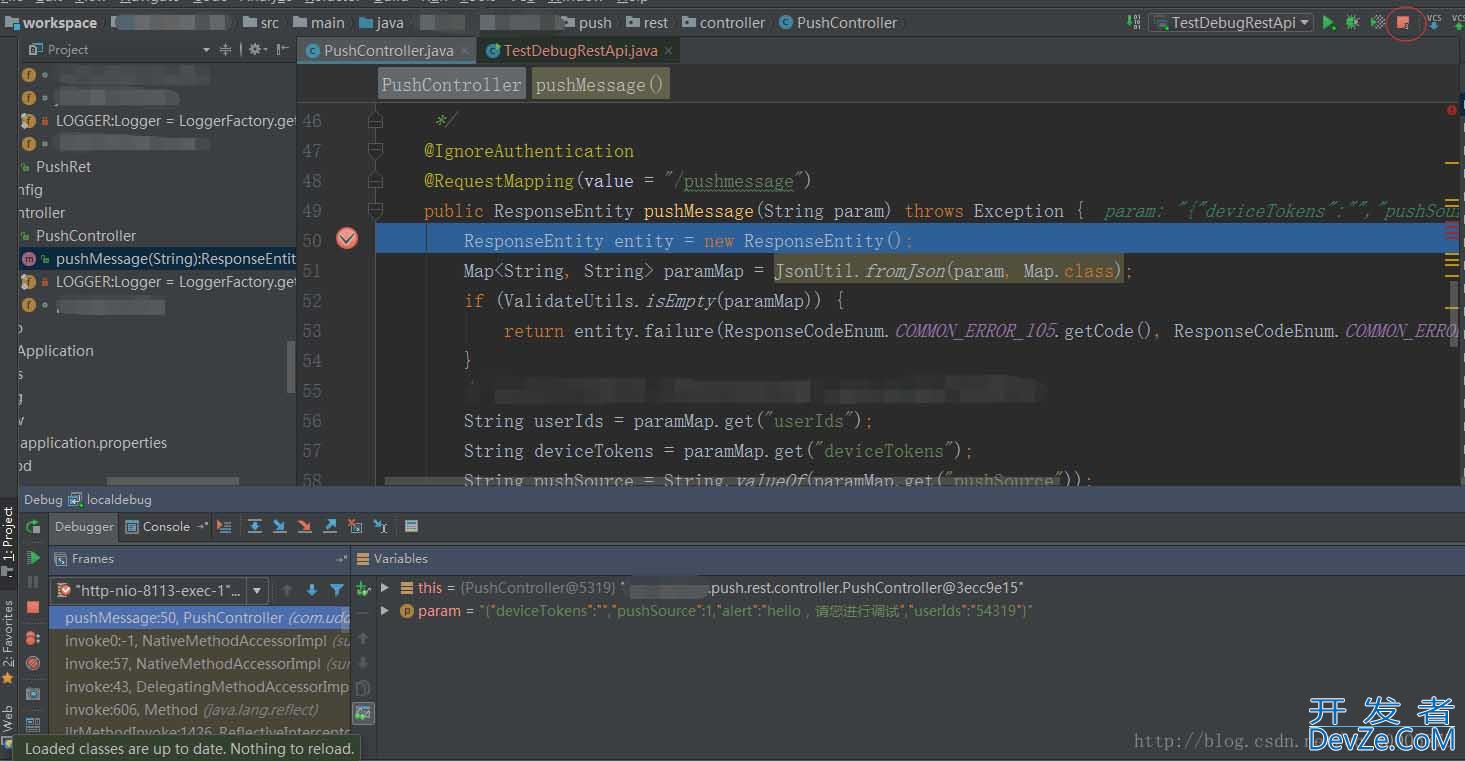
Task: Select the Application item in project tree
Action: coord(56,351)
